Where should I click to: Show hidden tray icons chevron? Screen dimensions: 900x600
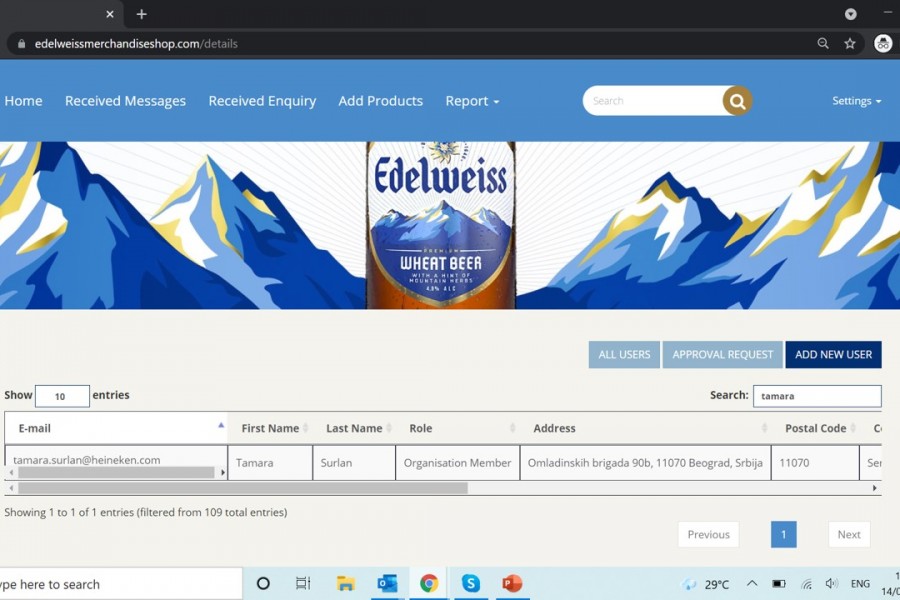(x=752, y=584)
